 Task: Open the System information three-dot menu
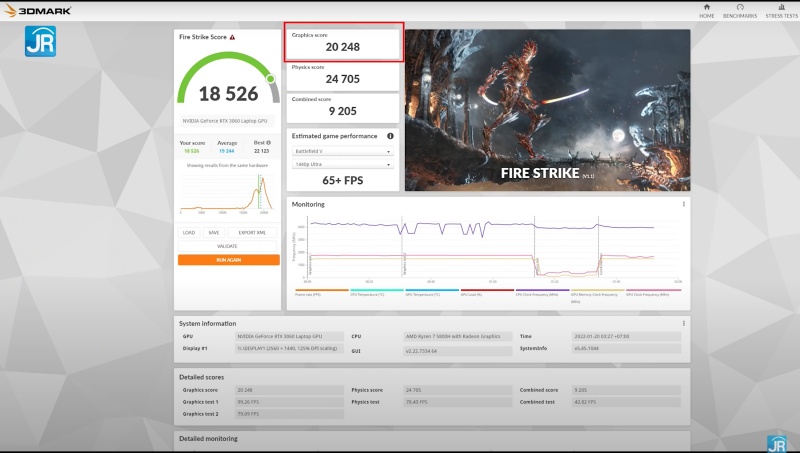[684, 323]
